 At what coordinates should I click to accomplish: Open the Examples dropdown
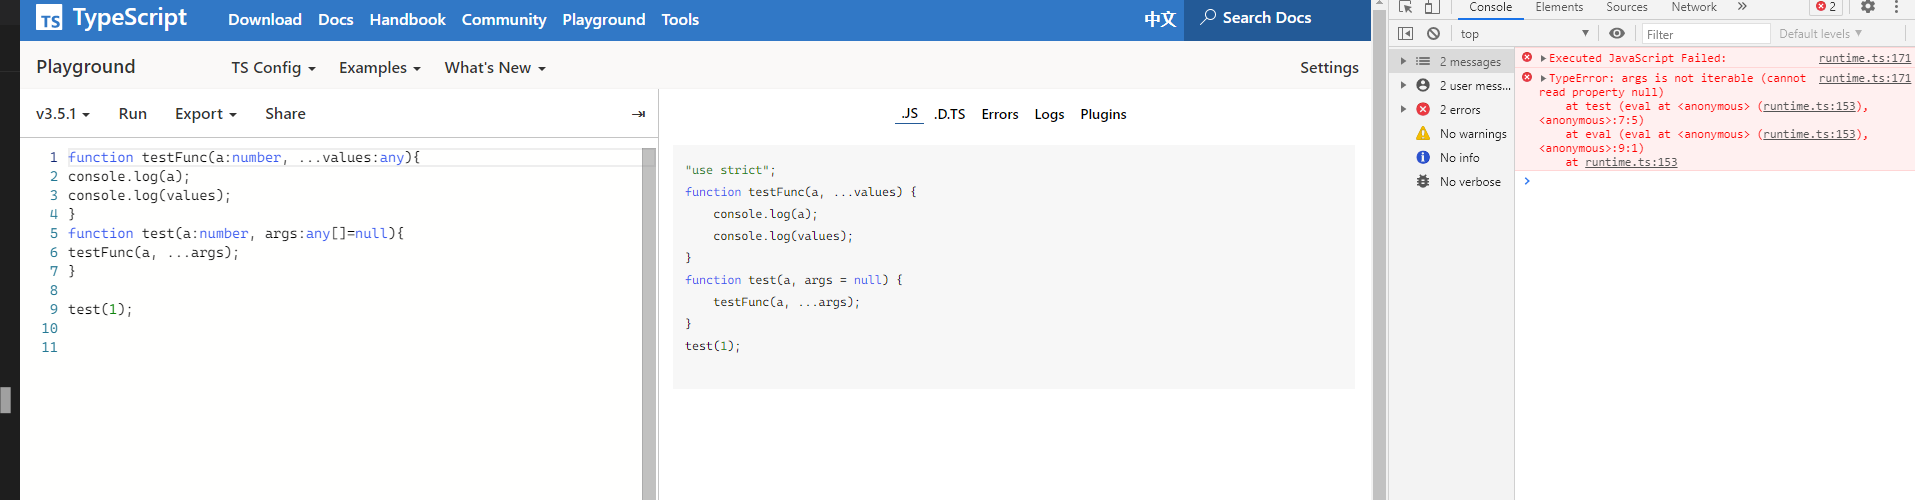point(379,68)
